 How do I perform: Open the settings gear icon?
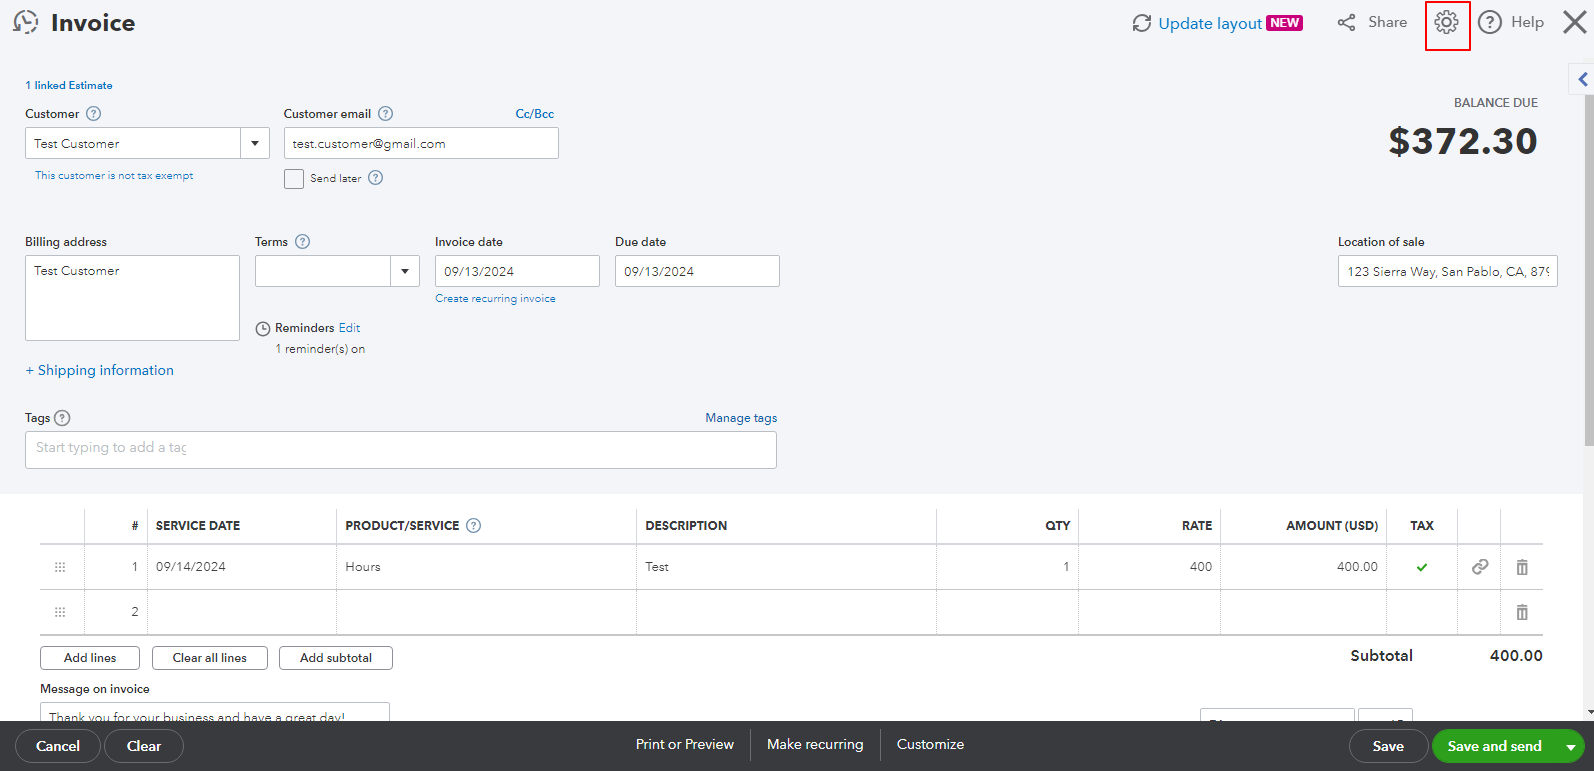1446,23
